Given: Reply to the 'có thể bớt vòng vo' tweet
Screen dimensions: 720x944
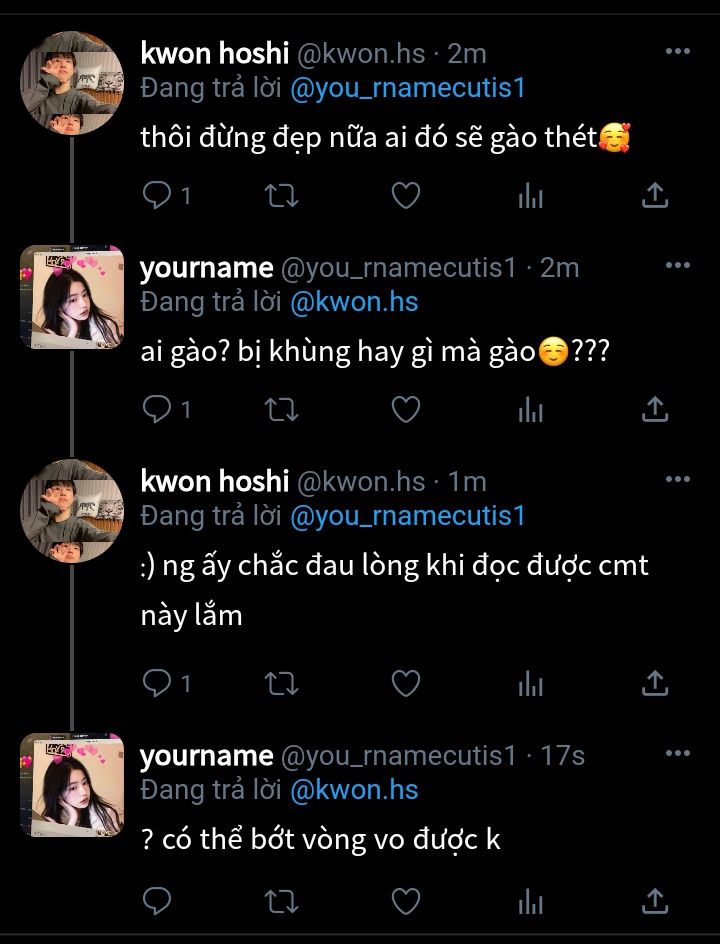Looking at the screenshot, I should pos(157,900).
